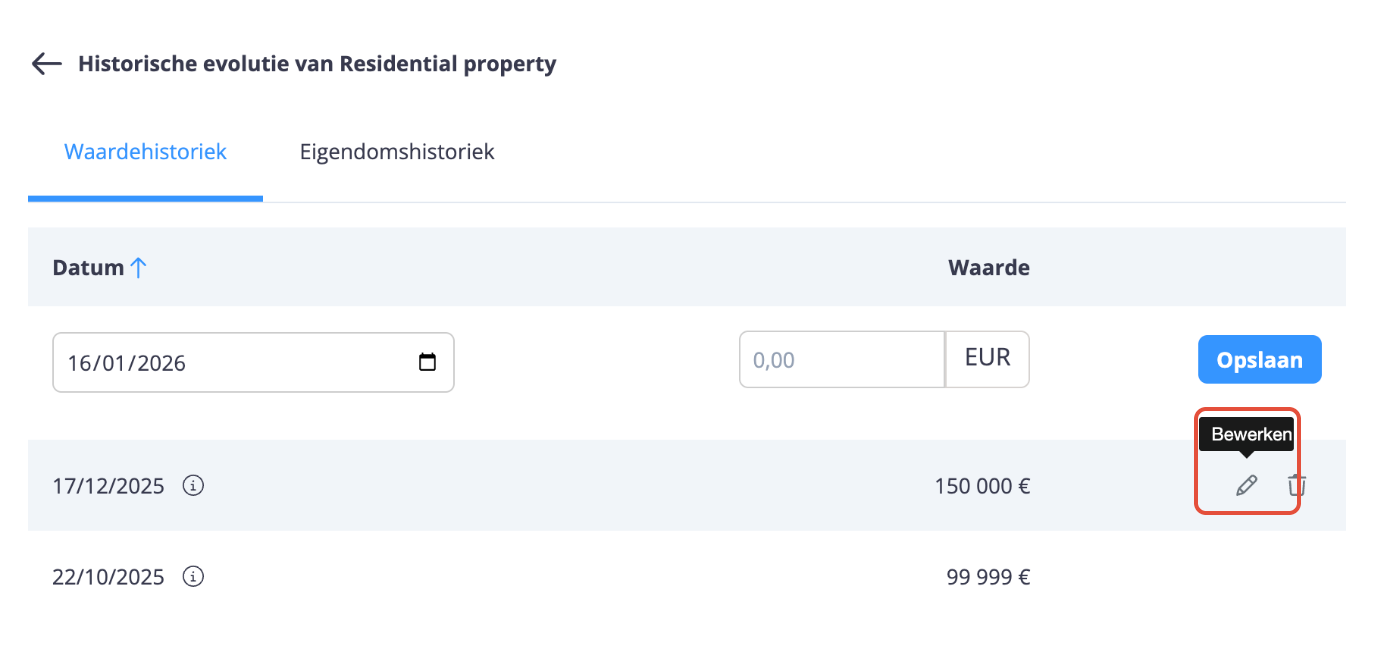Delete the 17/12/2025 entry via trash icon

(x=1297, y=486)
